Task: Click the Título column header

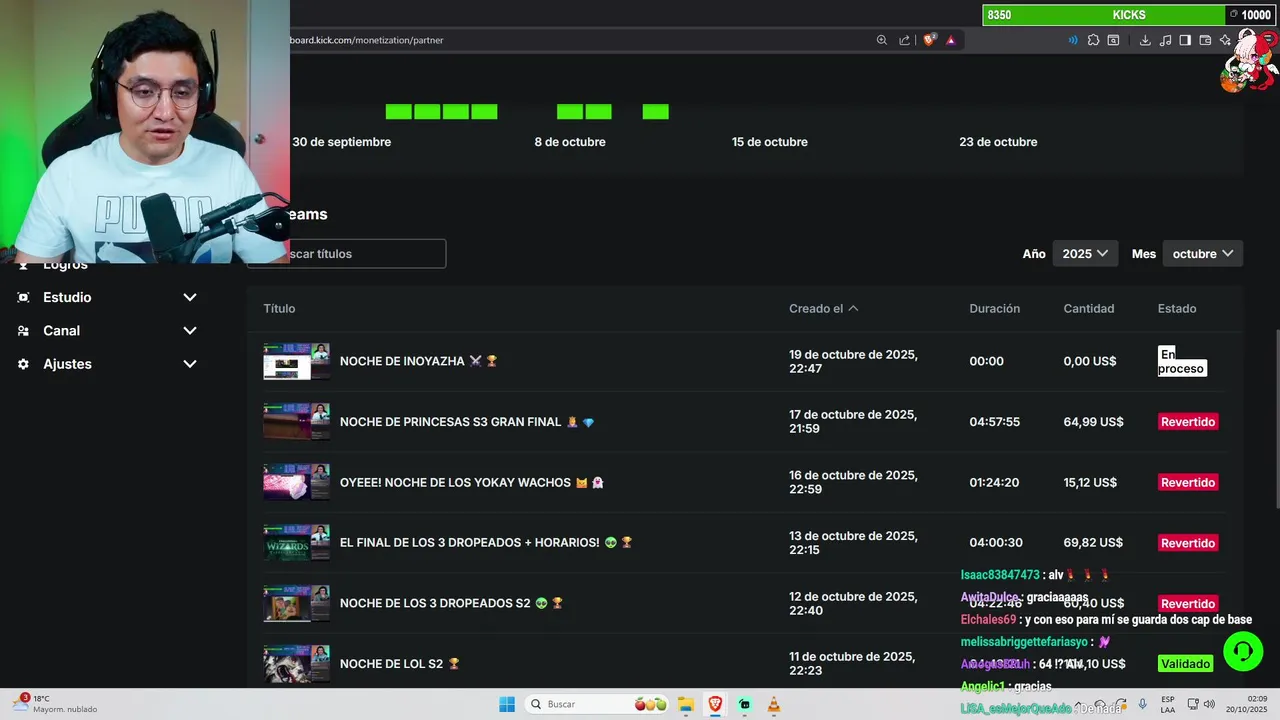Action: 279,309
